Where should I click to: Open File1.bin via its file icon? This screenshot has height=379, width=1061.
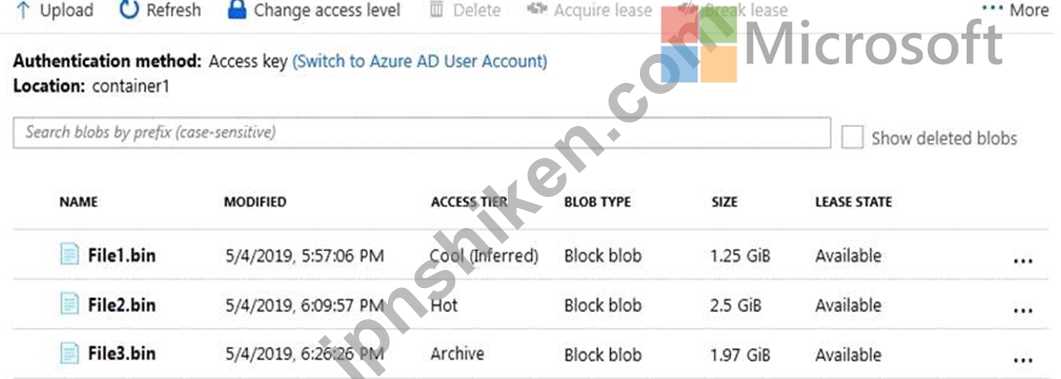69,256
